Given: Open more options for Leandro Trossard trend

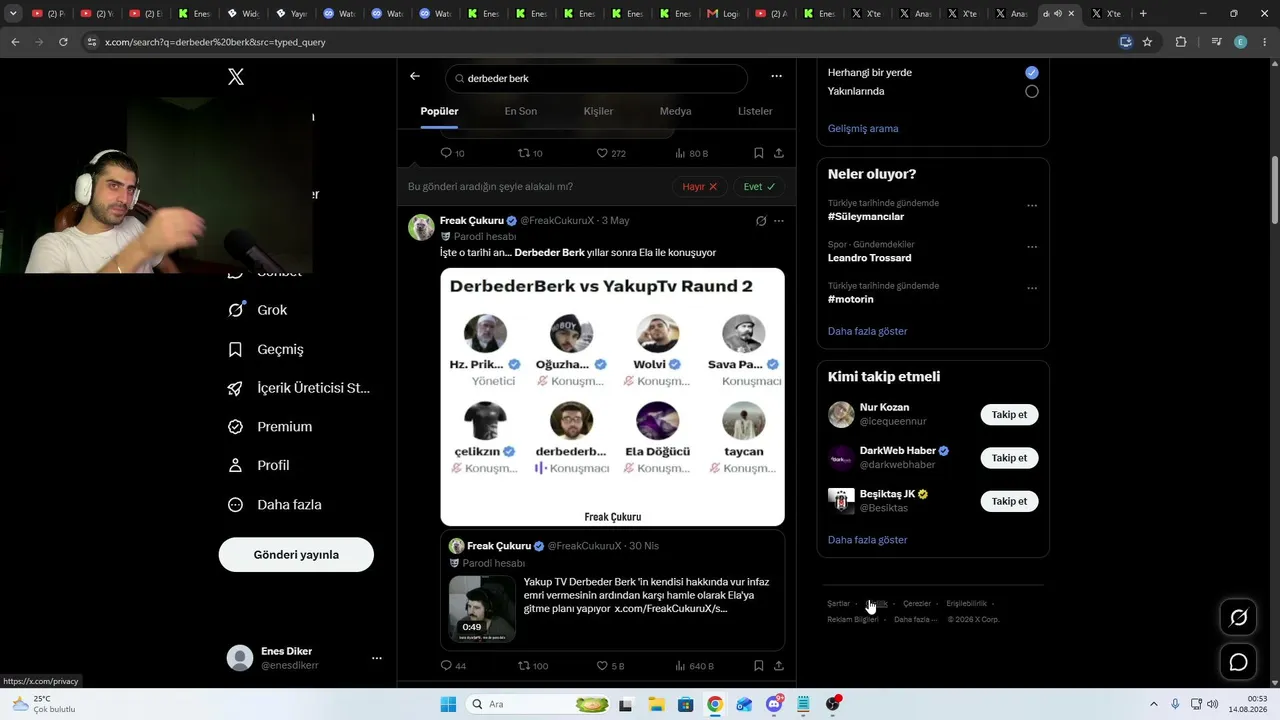Looking at the screenshot, I should (1032, 247).
